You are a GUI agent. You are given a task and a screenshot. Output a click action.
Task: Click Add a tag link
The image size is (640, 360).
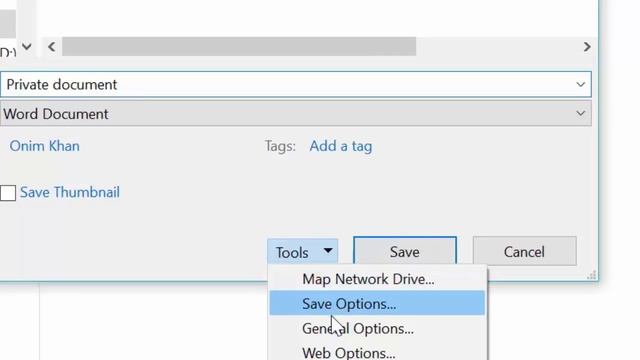pyautogui.click(x=340, y=146)
